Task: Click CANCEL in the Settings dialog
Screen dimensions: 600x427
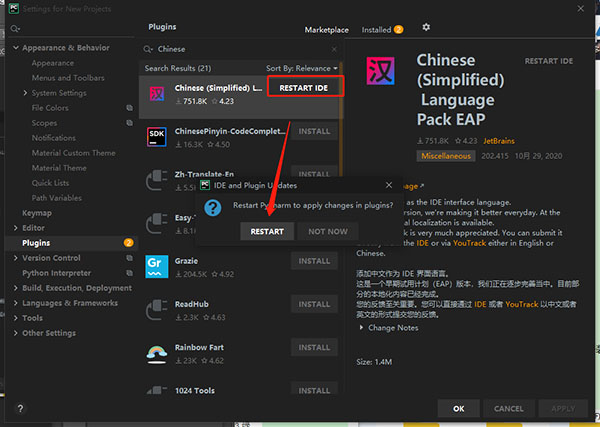Action: [x=509, y=409]
